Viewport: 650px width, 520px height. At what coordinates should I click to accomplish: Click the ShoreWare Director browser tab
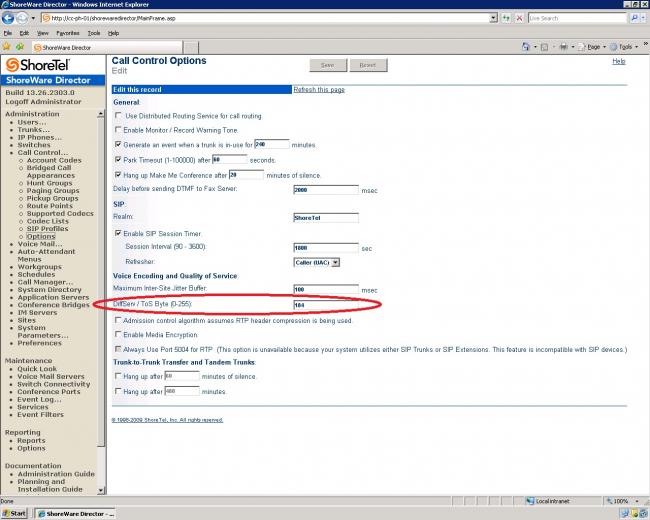point(107,47)
